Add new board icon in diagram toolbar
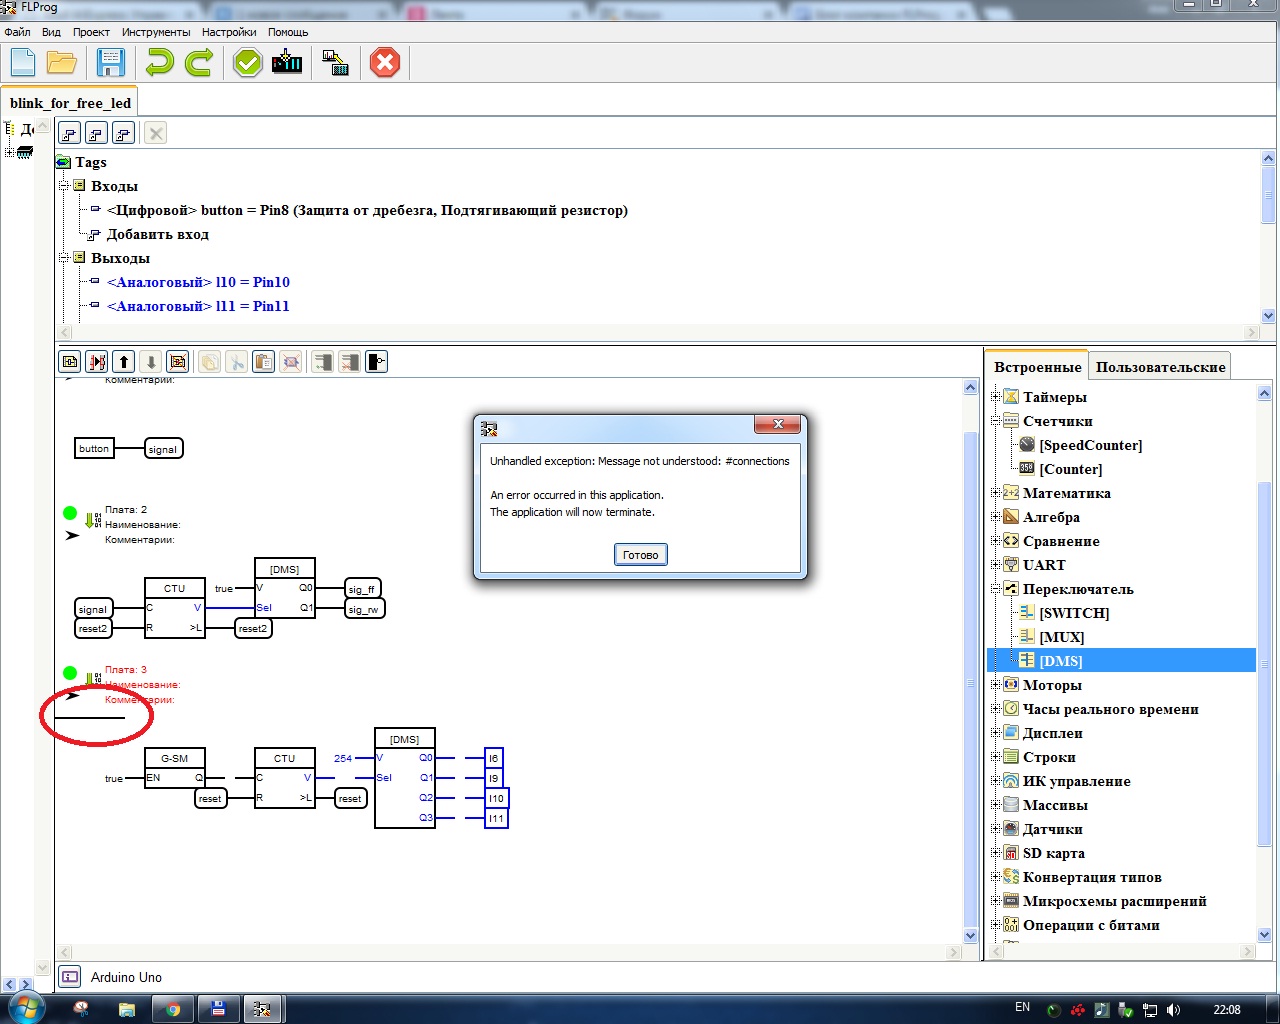 point(70,361)
